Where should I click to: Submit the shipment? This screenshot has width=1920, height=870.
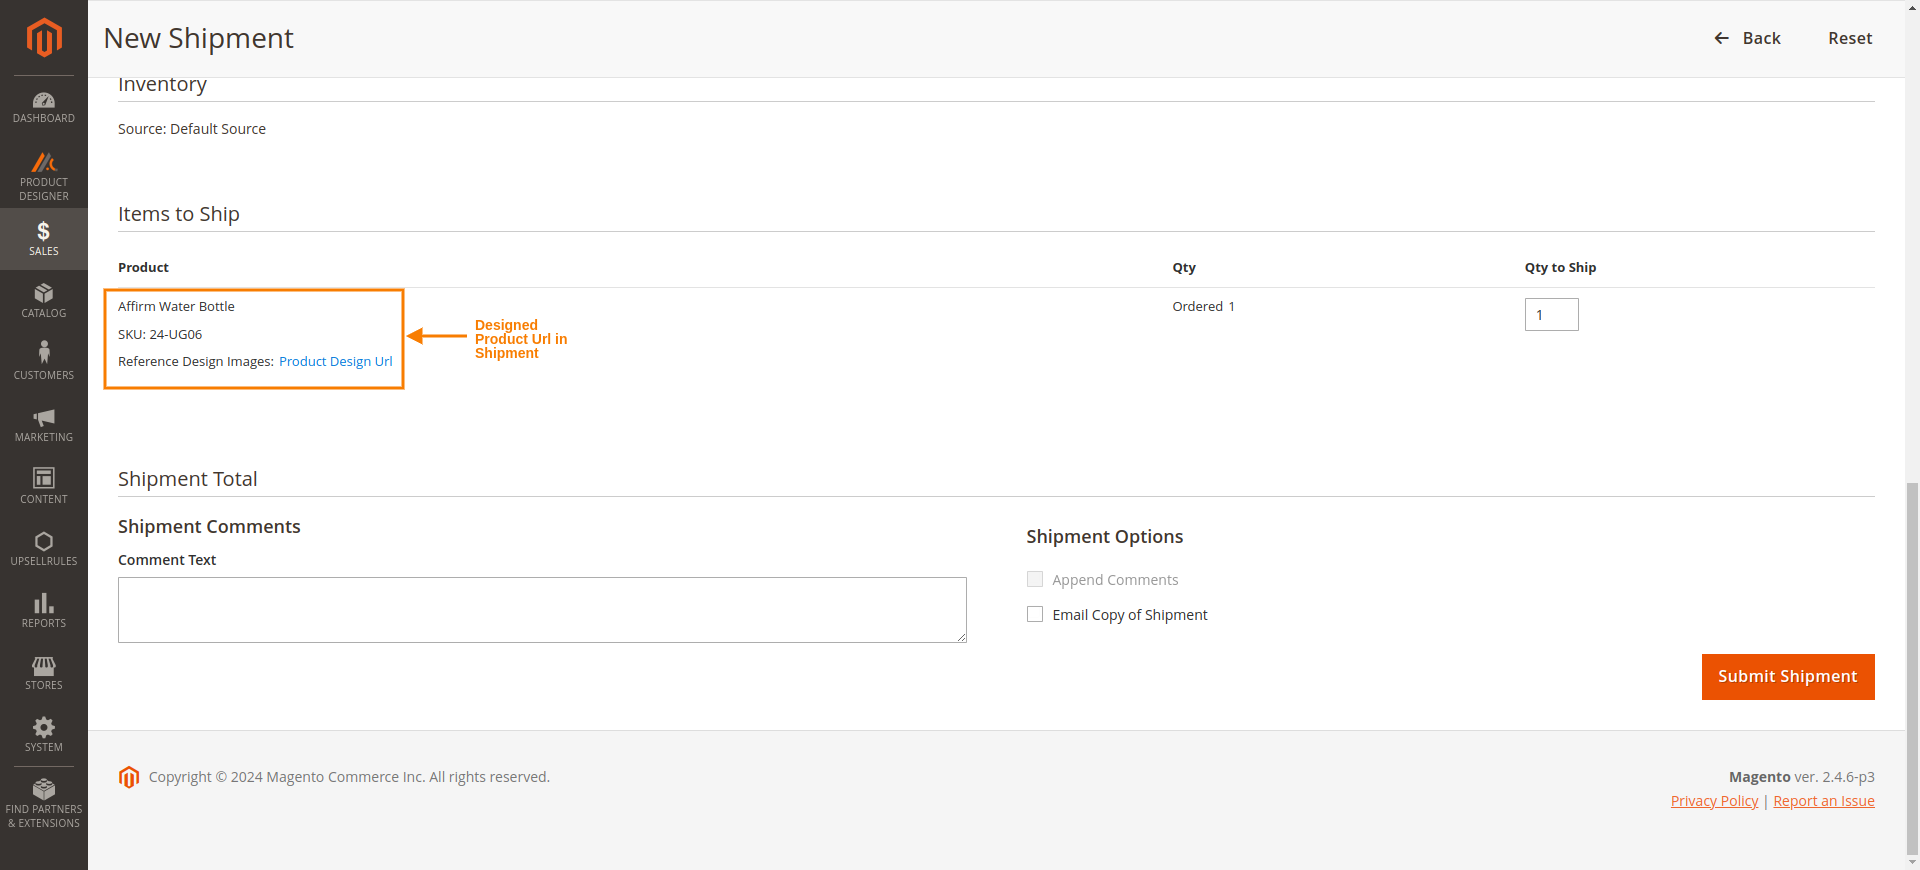[1788, 677]
